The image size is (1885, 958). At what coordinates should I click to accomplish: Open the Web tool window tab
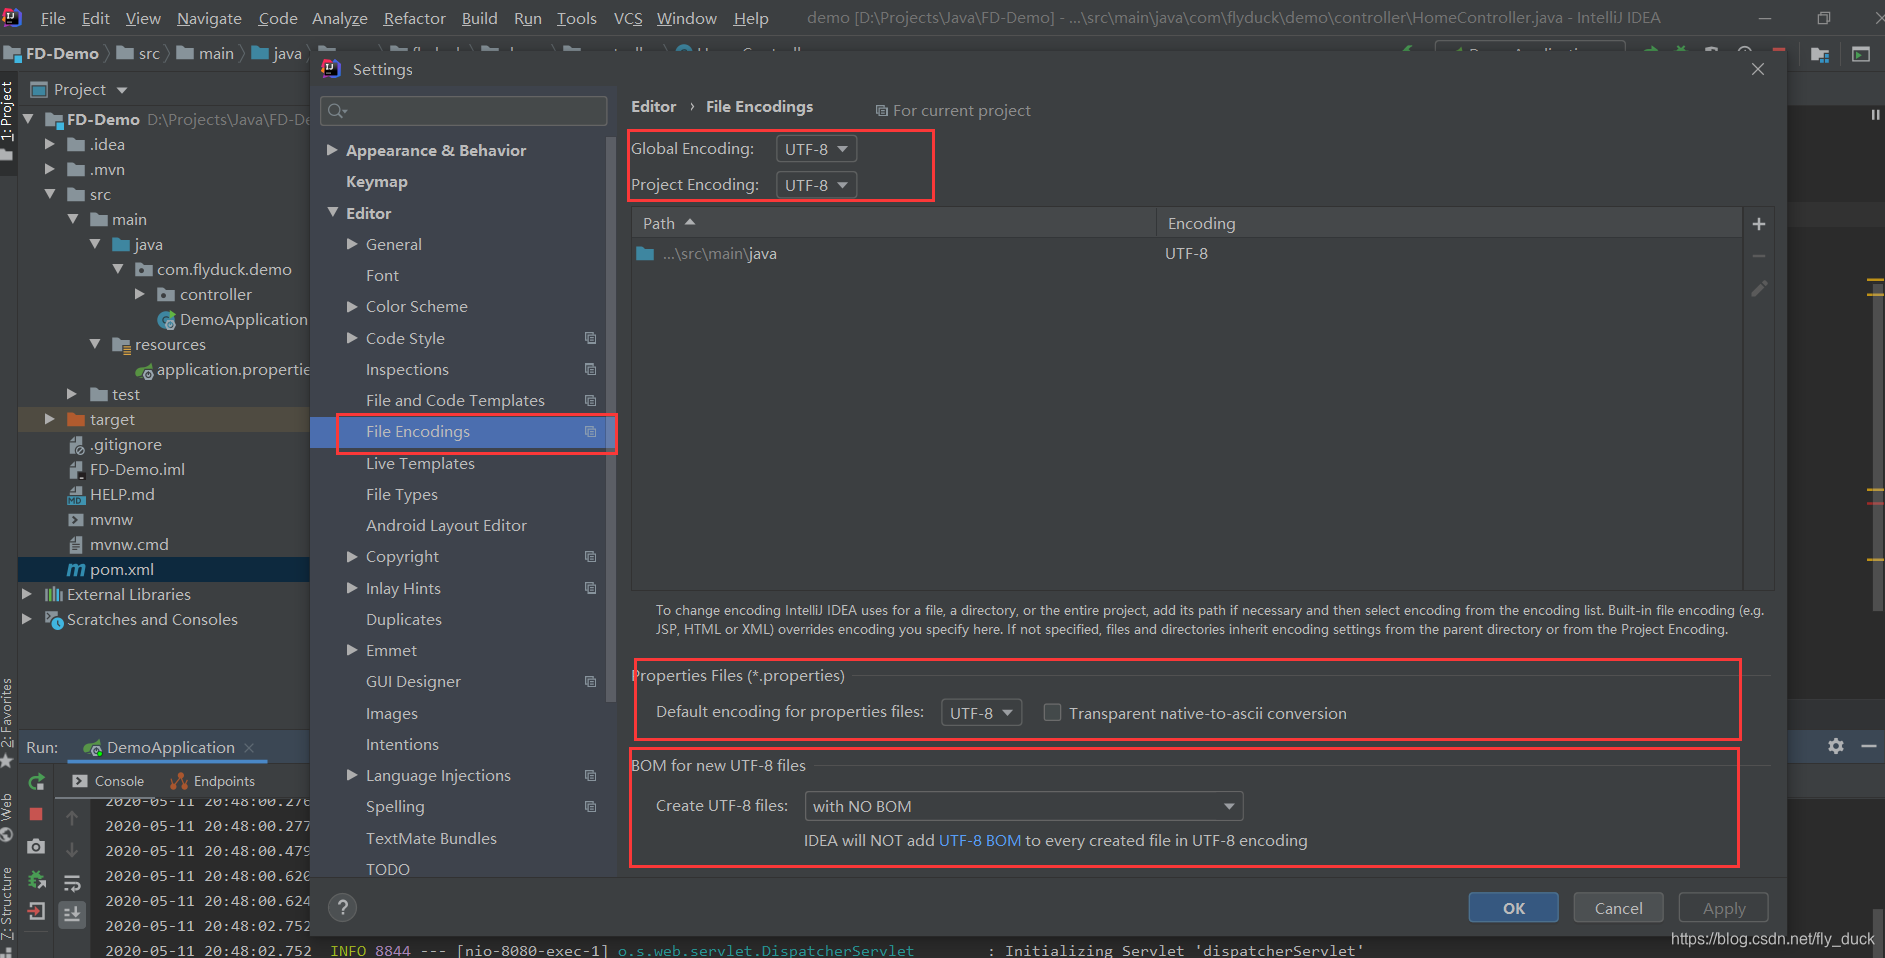click(7, 818)
